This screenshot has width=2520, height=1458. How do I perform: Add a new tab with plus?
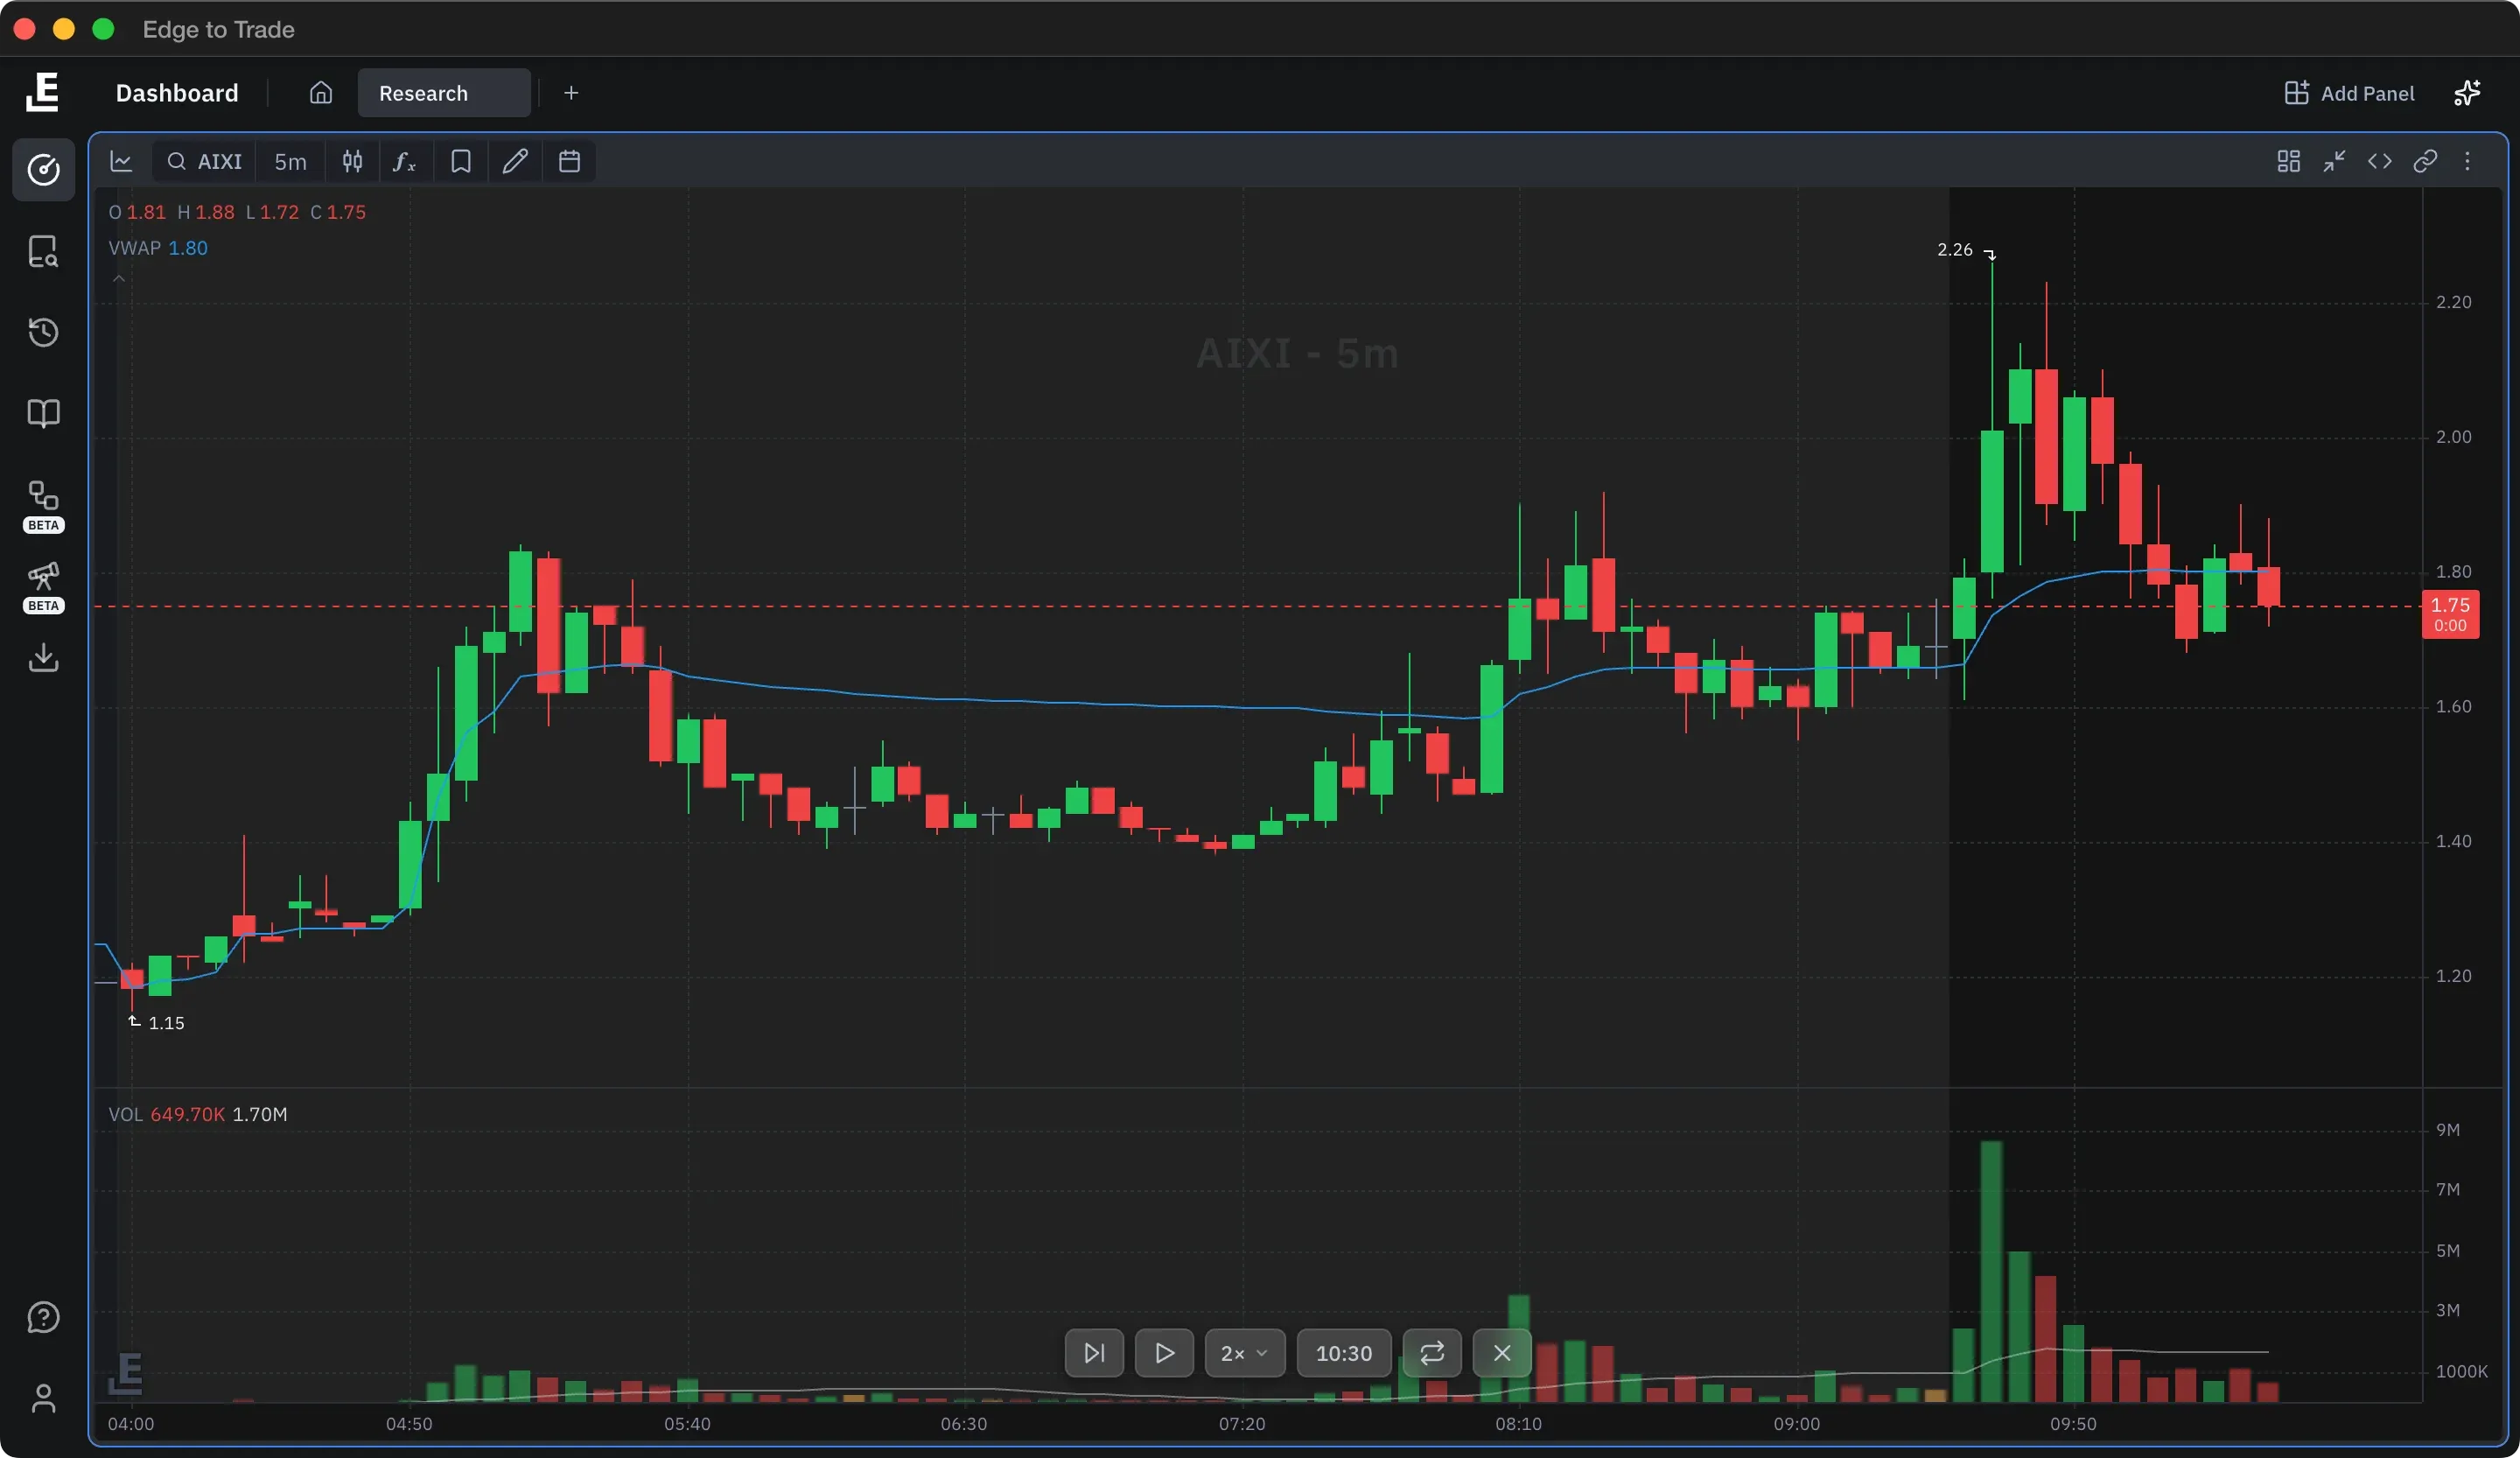tap(571, 93)
